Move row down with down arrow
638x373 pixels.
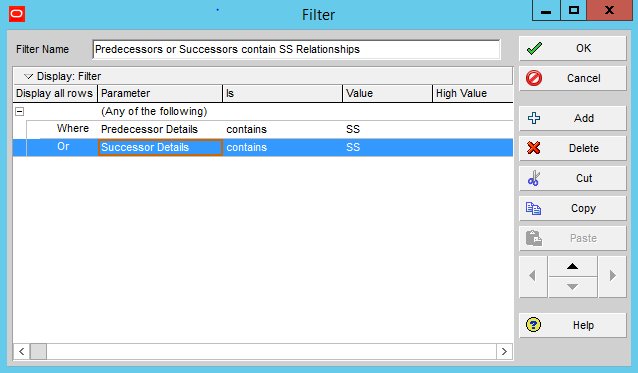coord(572,287)
